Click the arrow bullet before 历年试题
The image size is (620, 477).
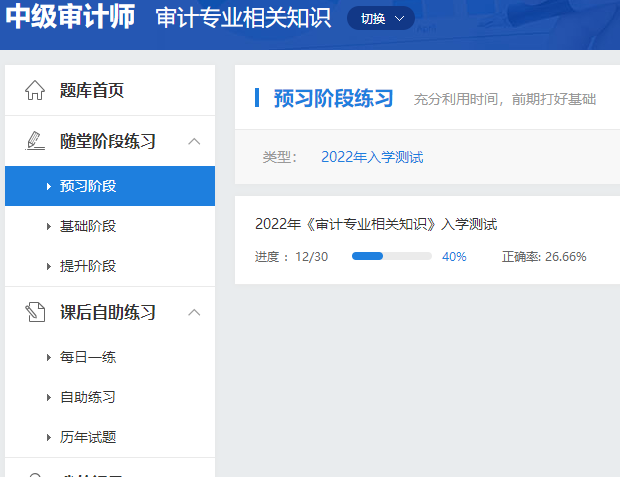point(49,437)
